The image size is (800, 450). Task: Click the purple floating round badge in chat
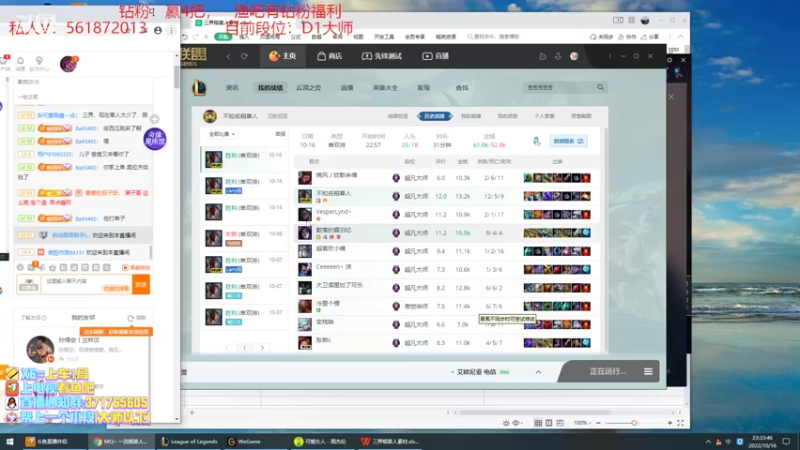[x=155, y=139]
